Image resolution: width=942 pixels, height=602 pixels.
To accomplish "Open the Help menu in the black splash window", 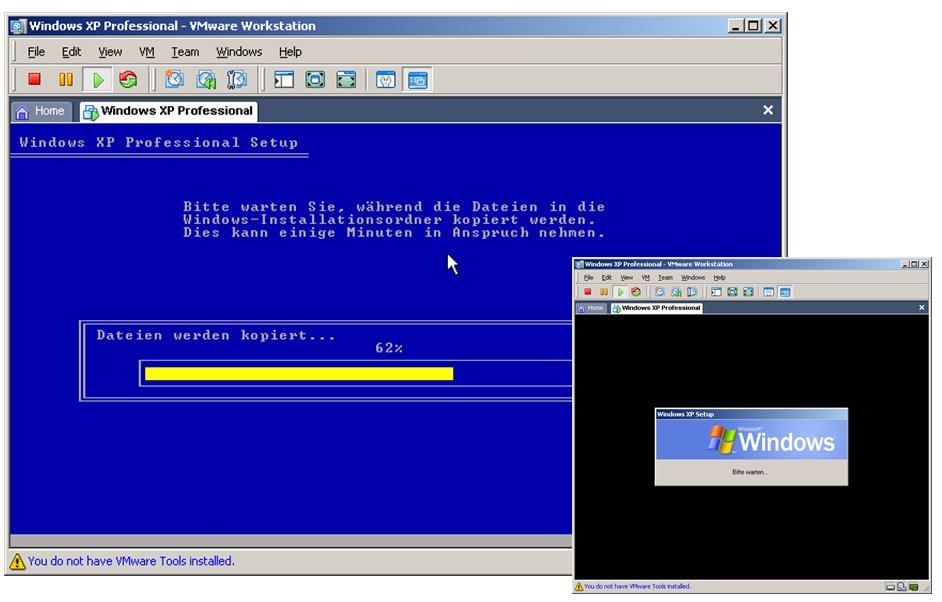I will pos(719,278).
